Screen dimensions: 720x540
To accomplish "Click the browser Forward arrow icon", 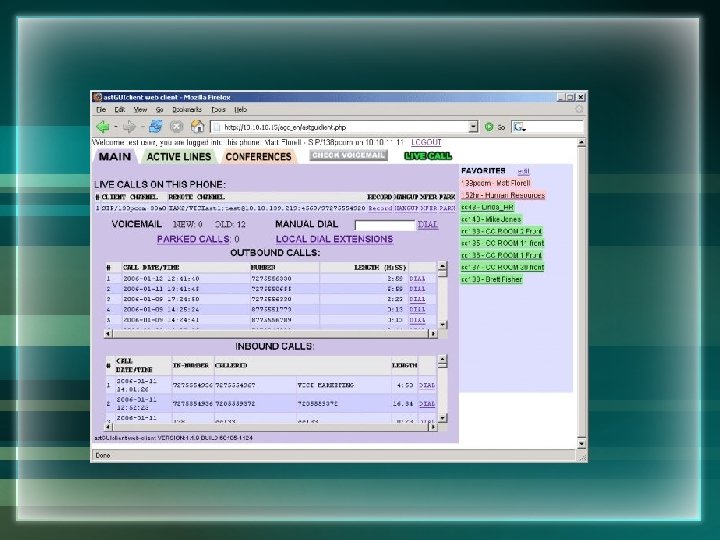I will pyautogui.click(x=130, y=127).
